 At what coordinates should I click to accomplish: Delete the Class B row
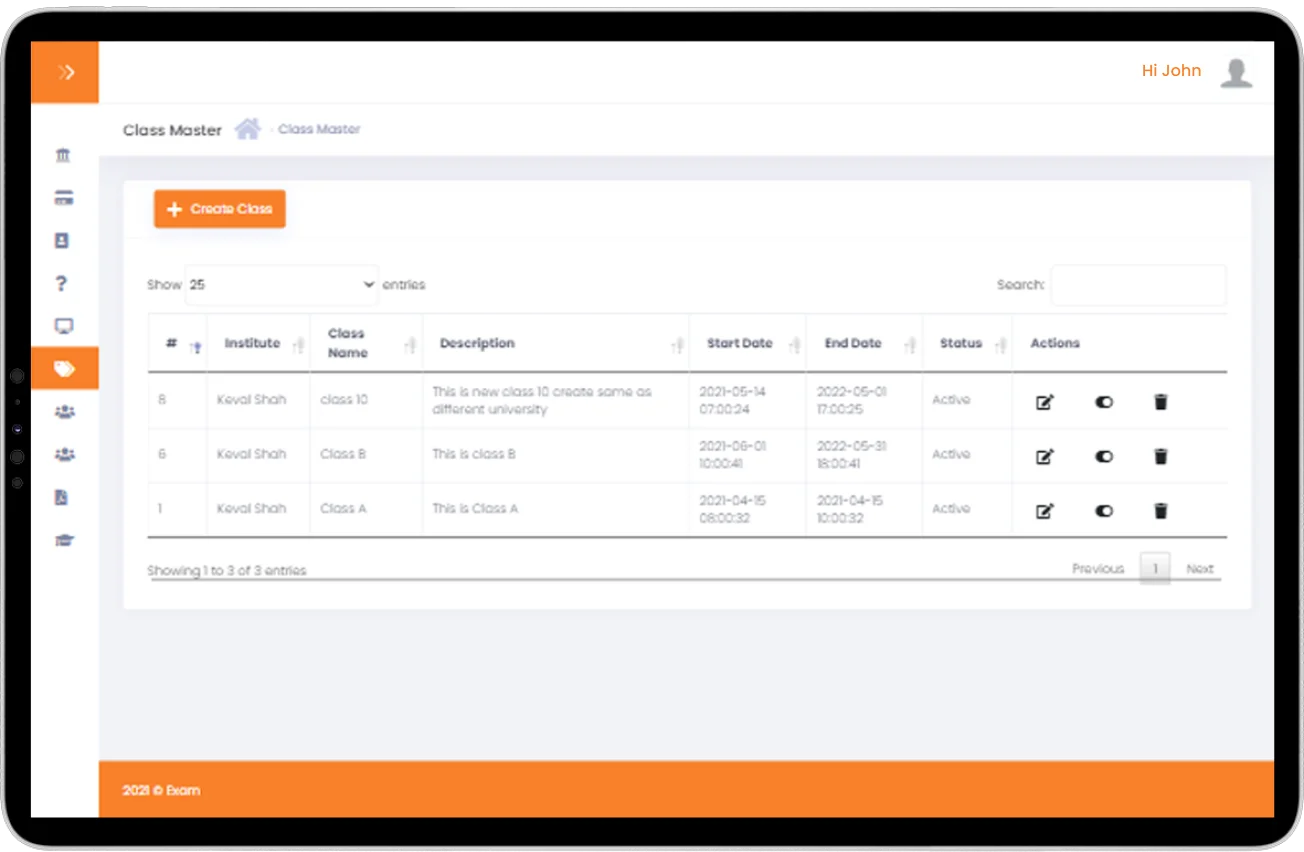[x=1160, y=456]
